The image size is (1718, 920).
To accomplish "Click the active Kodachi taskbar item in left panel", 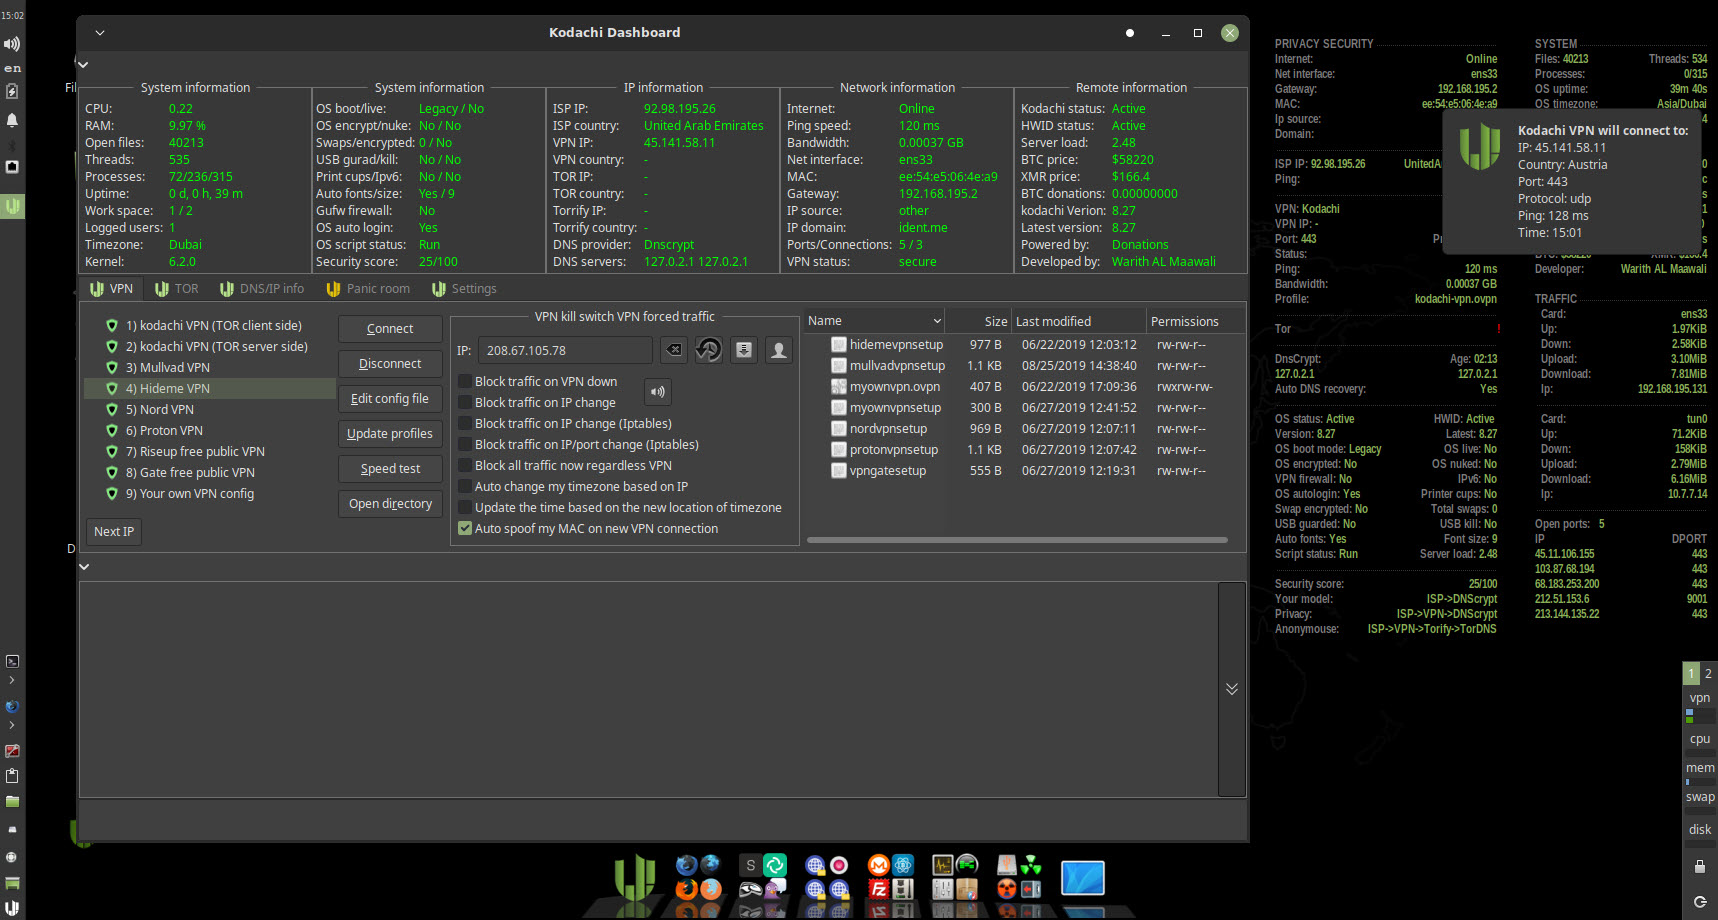I will click(12, 207).
